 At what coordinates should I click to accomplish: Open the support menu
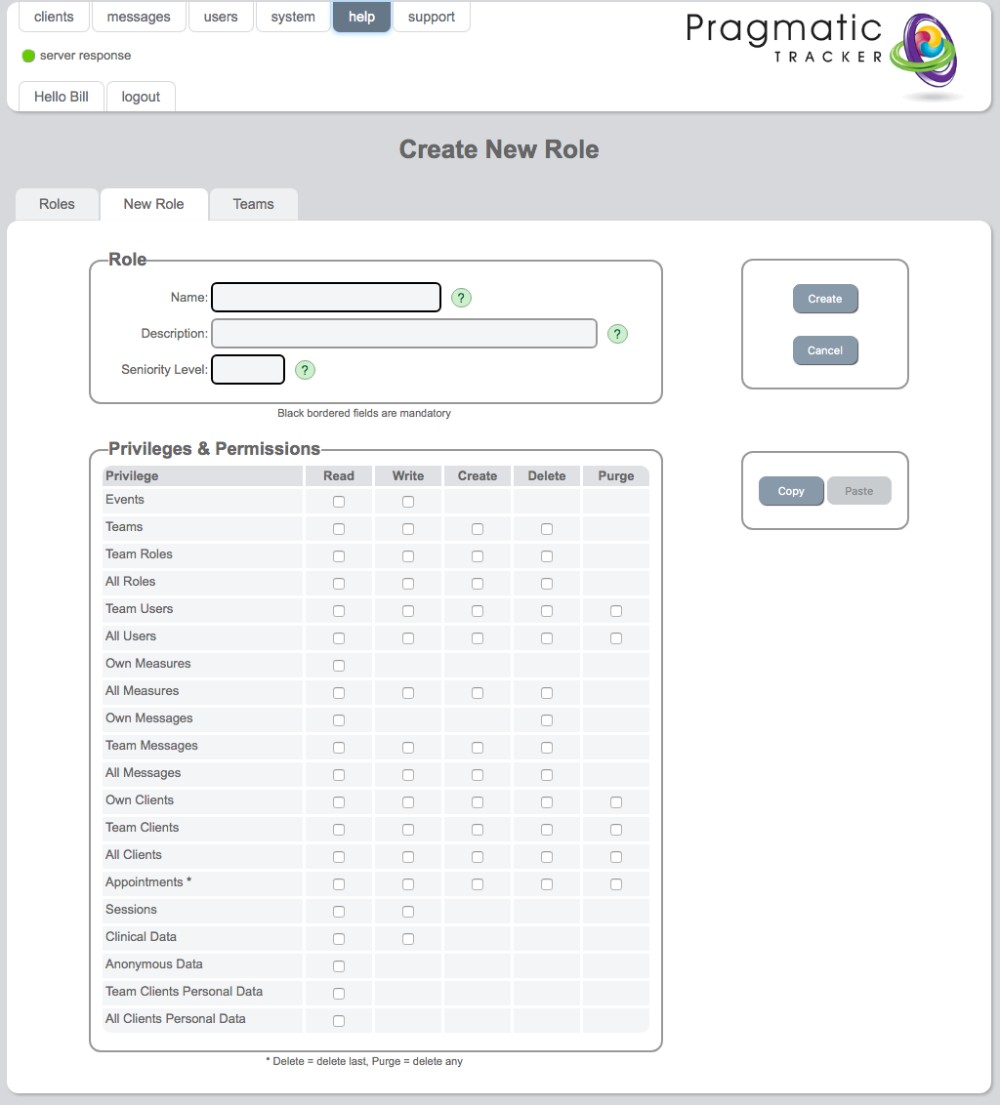[x=431, y=16]
